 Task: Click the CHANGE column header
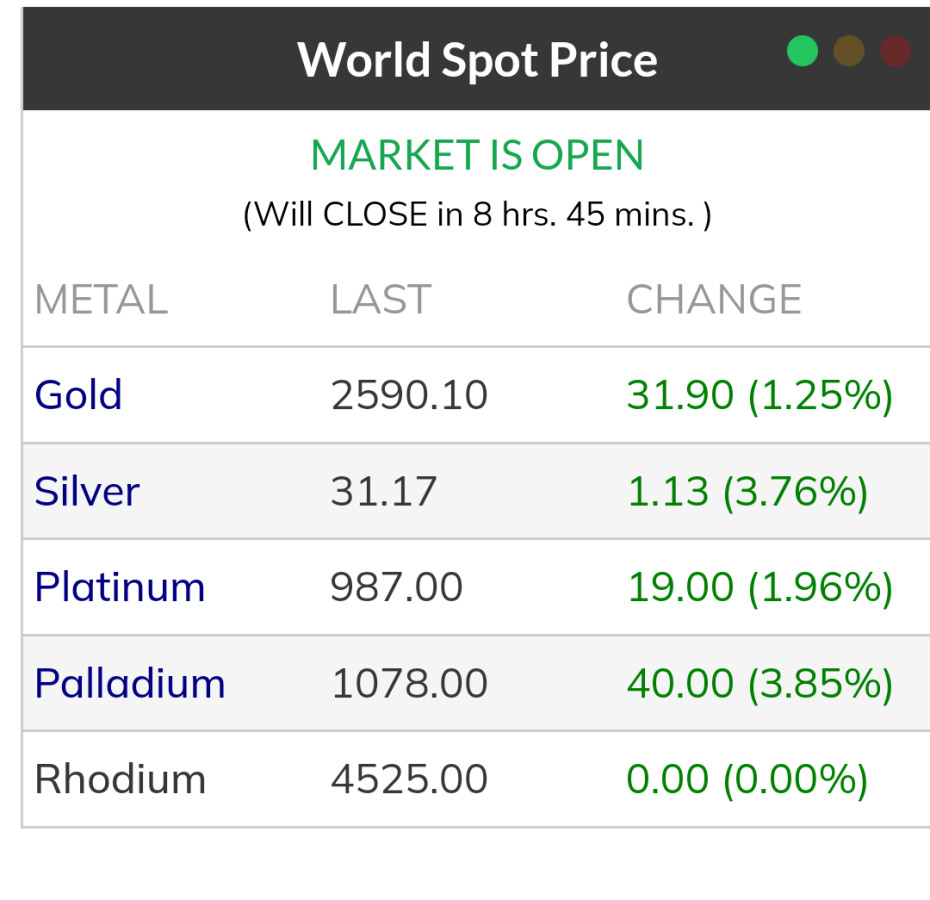click(714, 299)
